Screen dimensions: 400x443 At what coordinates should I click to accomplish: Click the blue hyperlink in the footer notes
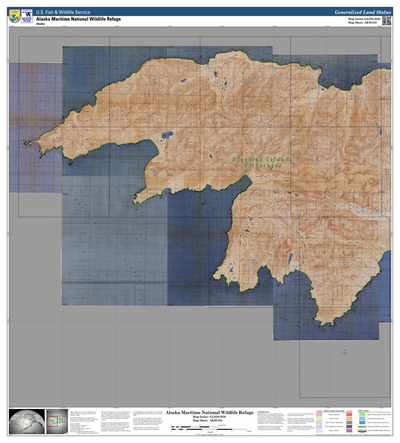pos(147,427)
